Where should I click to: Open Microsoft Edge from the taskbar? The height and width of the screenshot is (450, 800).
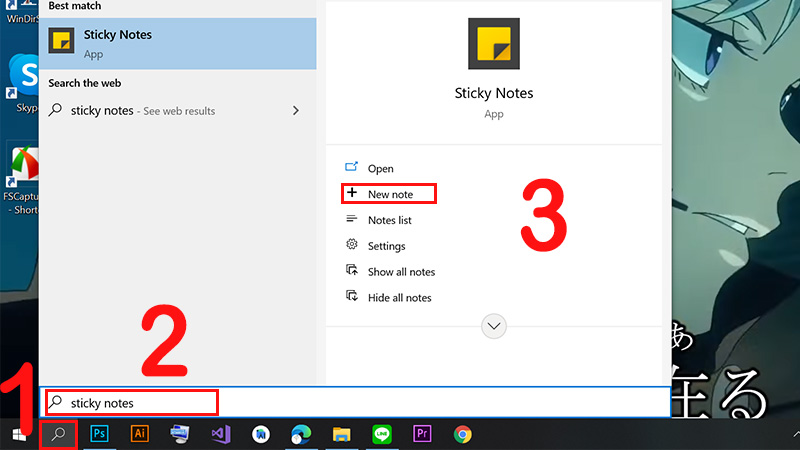point(301,434)
